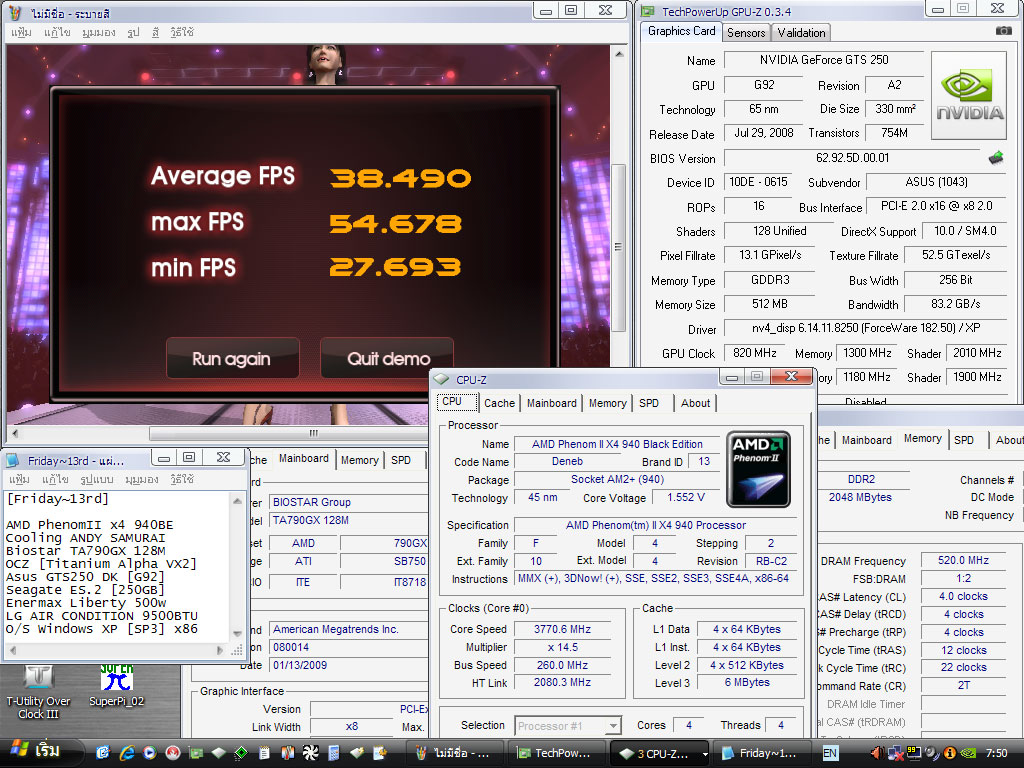
Task: Switch to the TechPow... taskbar button
Action: pyautogui.click(x=557, y=753)
